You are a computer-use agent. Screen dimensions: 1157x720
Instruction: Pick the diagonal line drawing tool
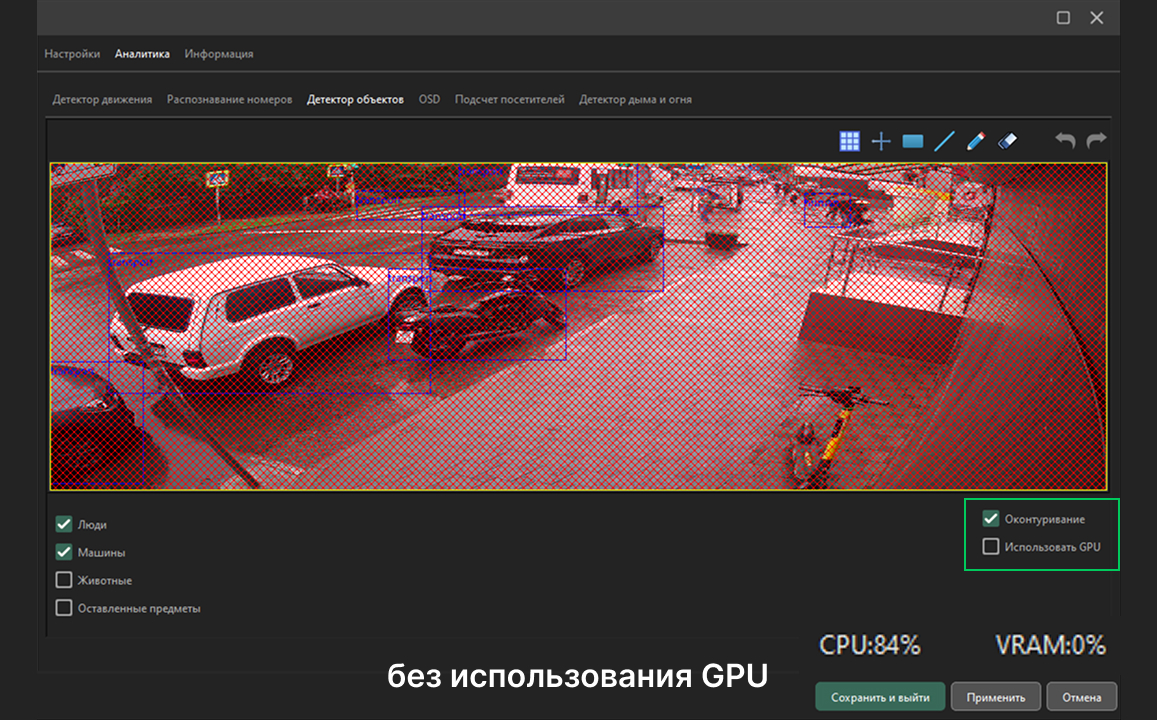[944, 141]
